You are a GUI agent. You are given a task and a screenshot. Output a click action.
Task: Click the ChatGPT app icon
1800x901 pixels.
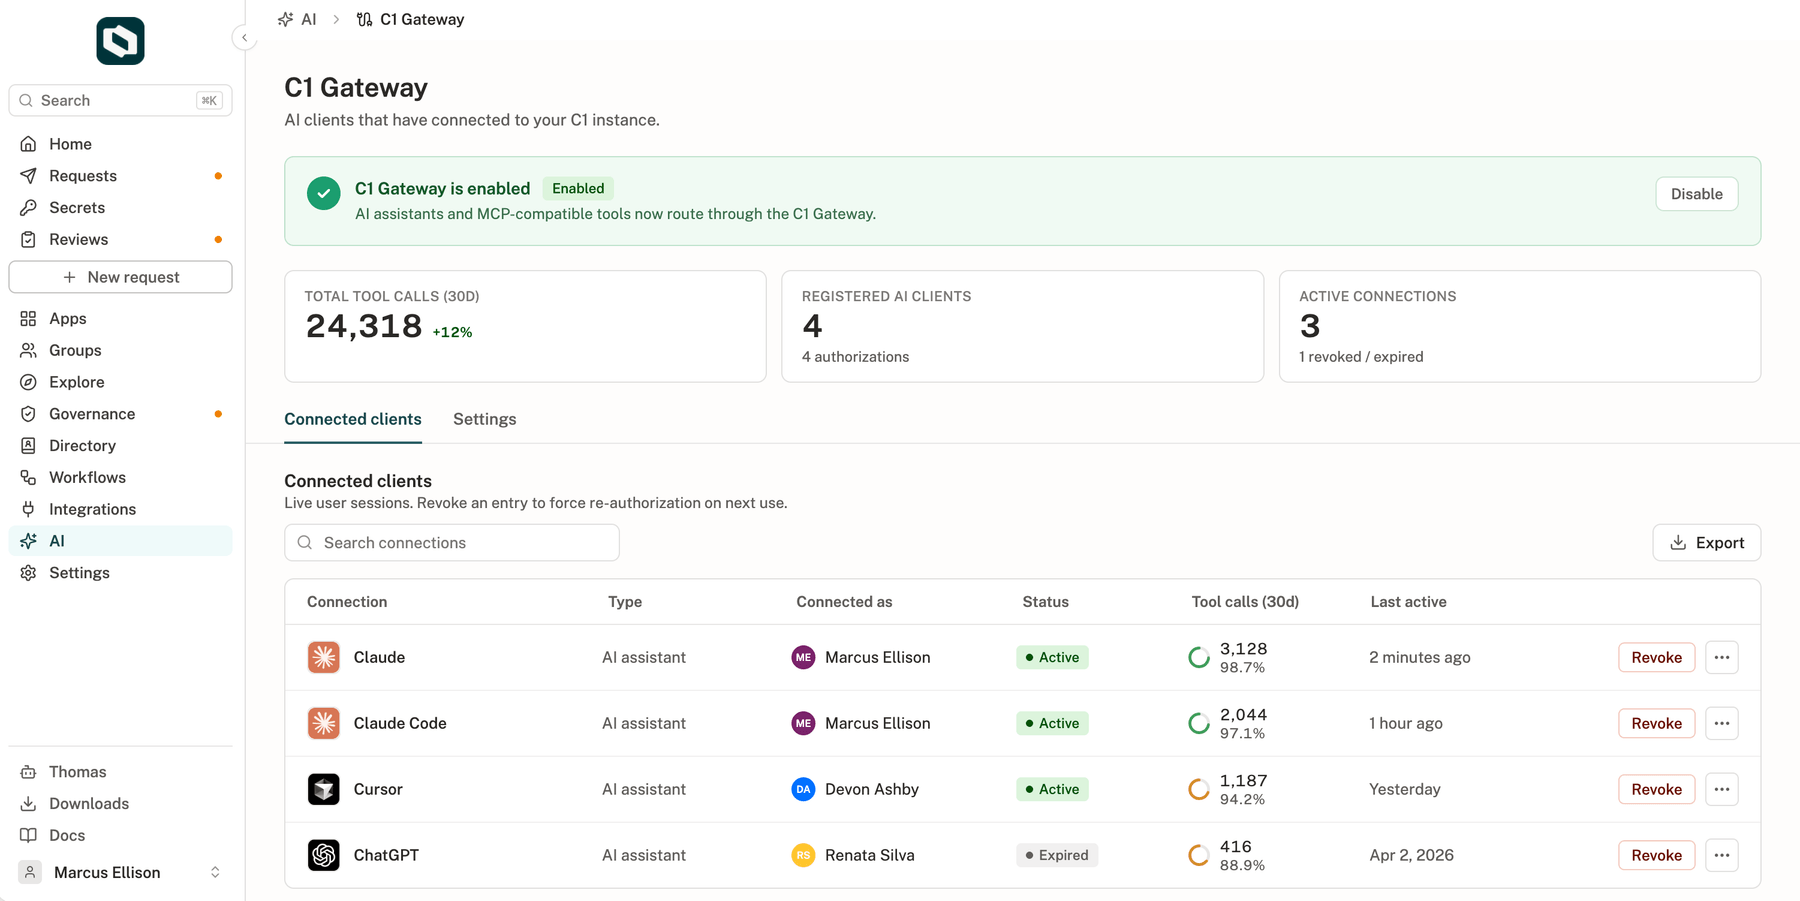coord(323,856)
